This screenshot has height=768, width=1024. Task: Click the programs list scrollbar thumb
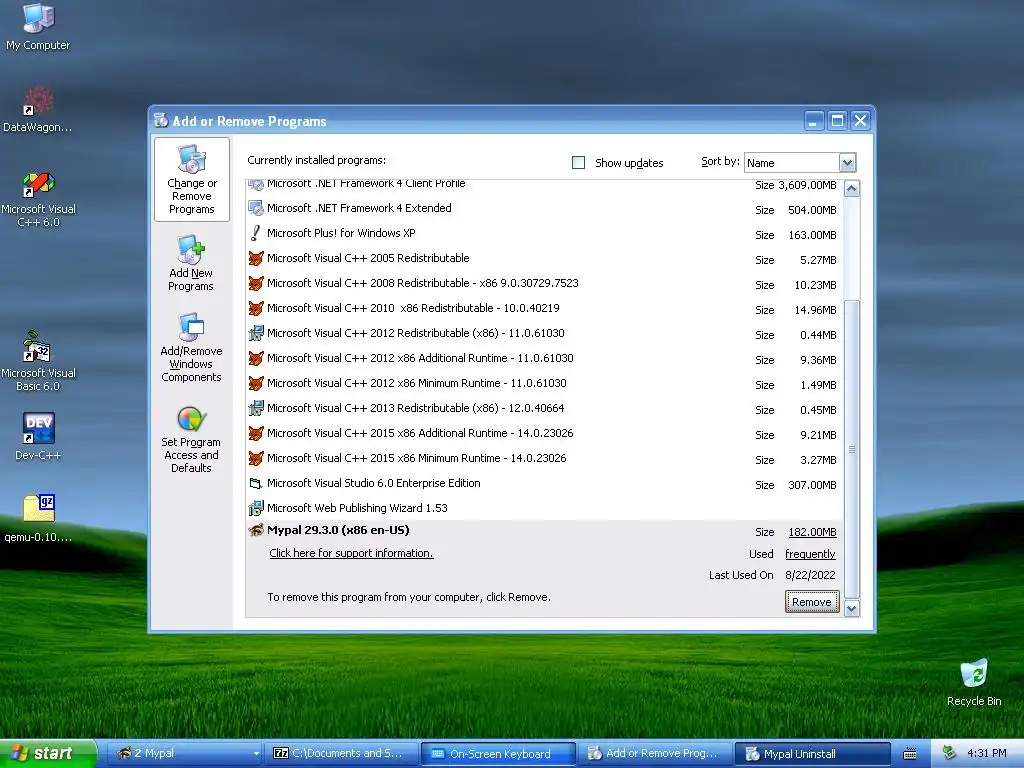pyautogui.click(x=852, y=449)
